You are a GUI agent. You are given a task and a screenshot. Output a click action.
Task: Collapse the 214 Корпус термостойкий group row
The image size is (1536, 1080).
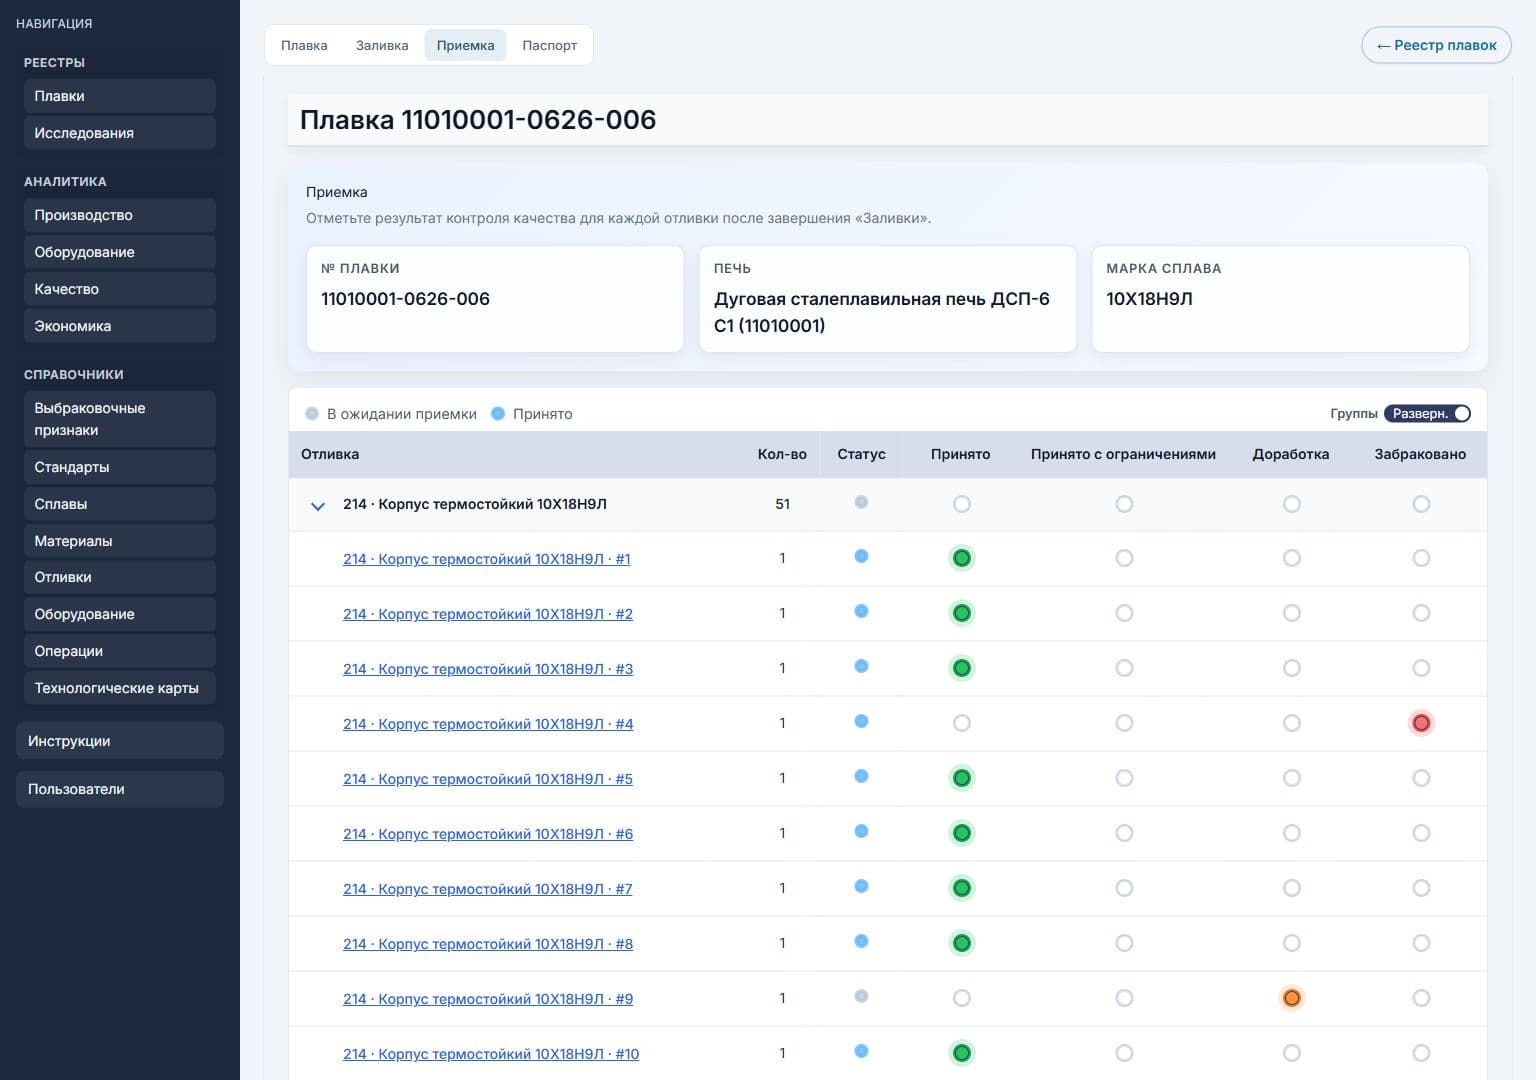[318, 505]
